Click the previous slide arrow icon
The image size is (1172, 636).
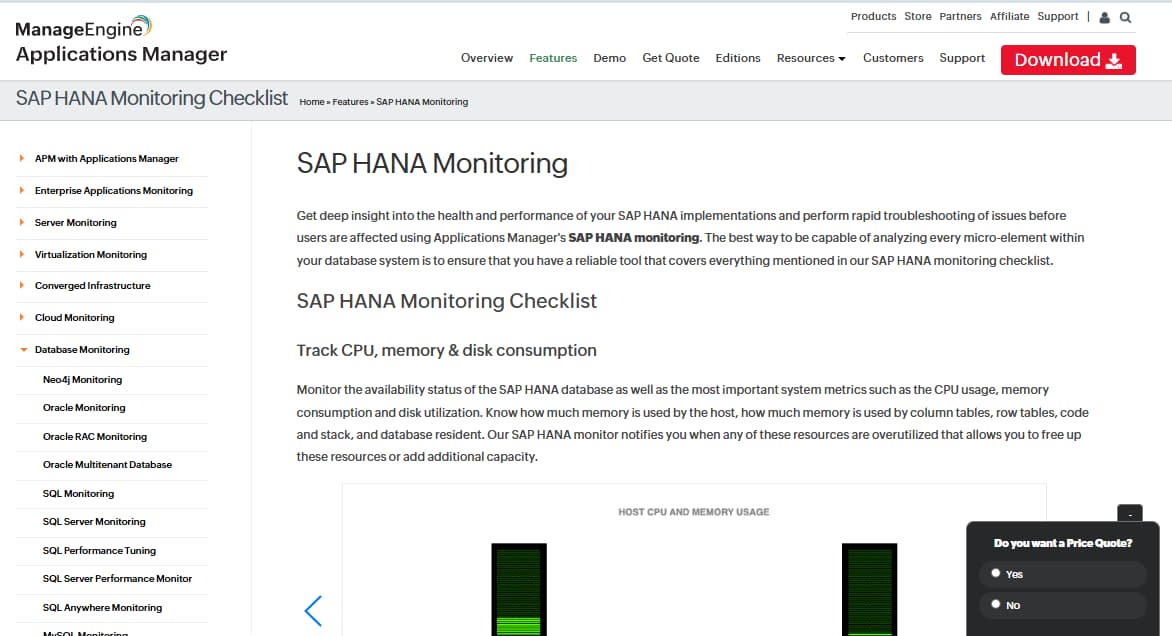(x=313, y=610)
